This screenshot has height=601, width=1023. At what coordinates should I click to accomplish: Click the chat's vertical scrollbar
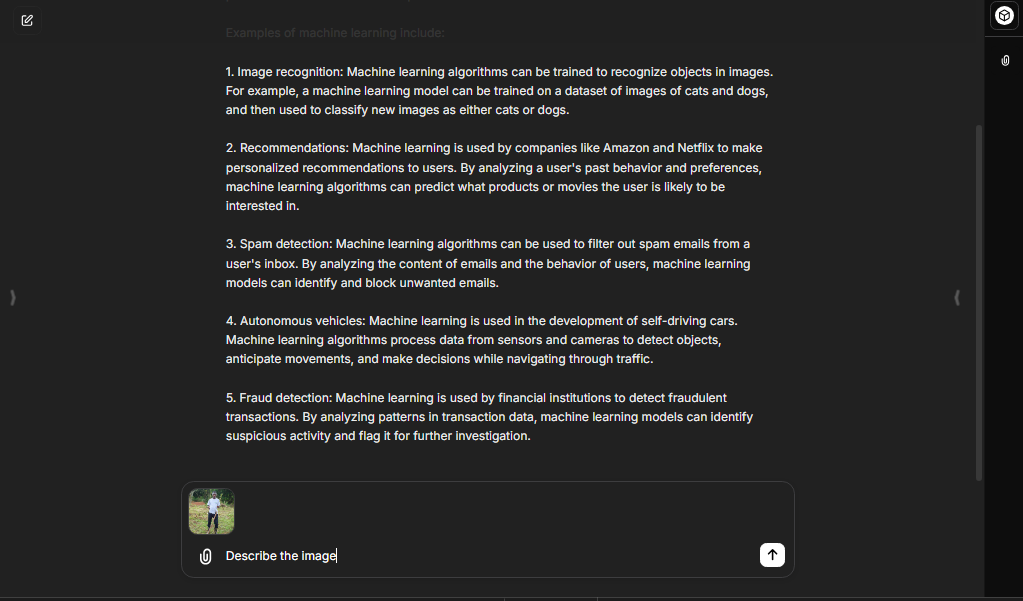click(x=978, y=300)
